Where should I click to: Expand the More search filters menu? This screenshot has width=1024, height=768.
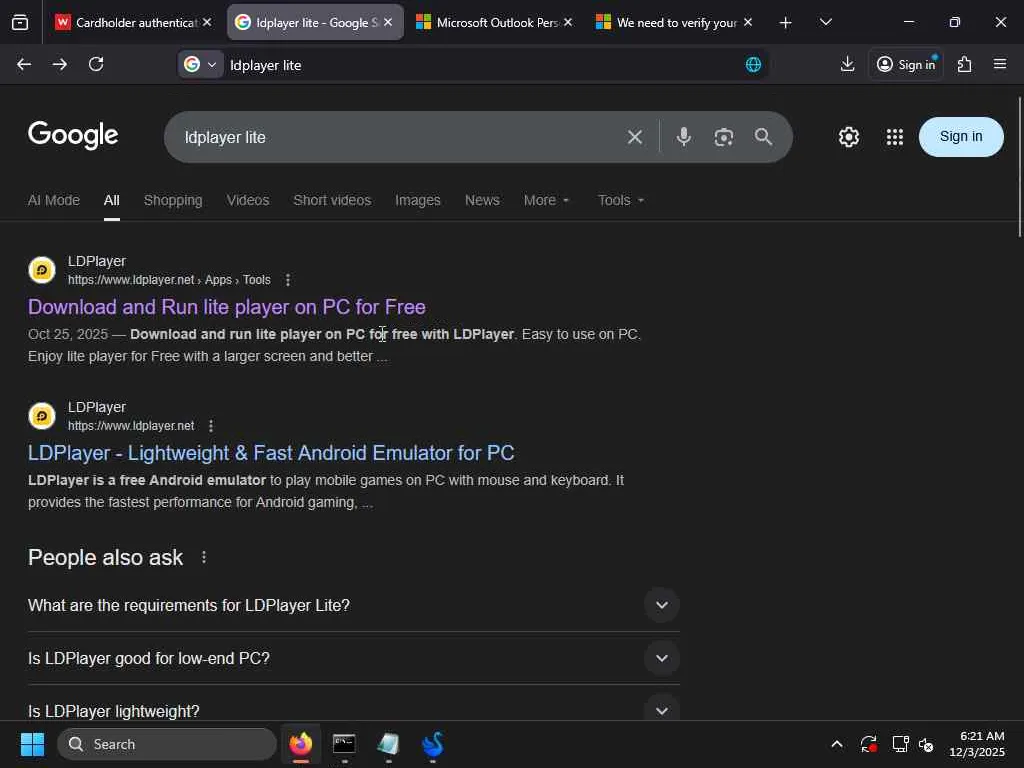click(547, 200)
